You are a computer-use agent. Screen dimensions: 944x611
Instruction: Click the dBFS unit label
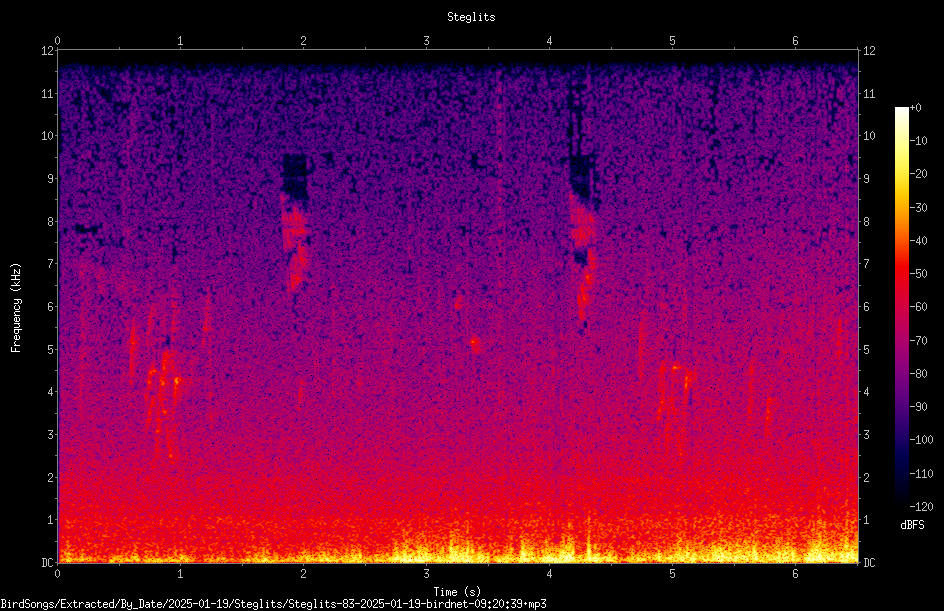coord(912,525)
